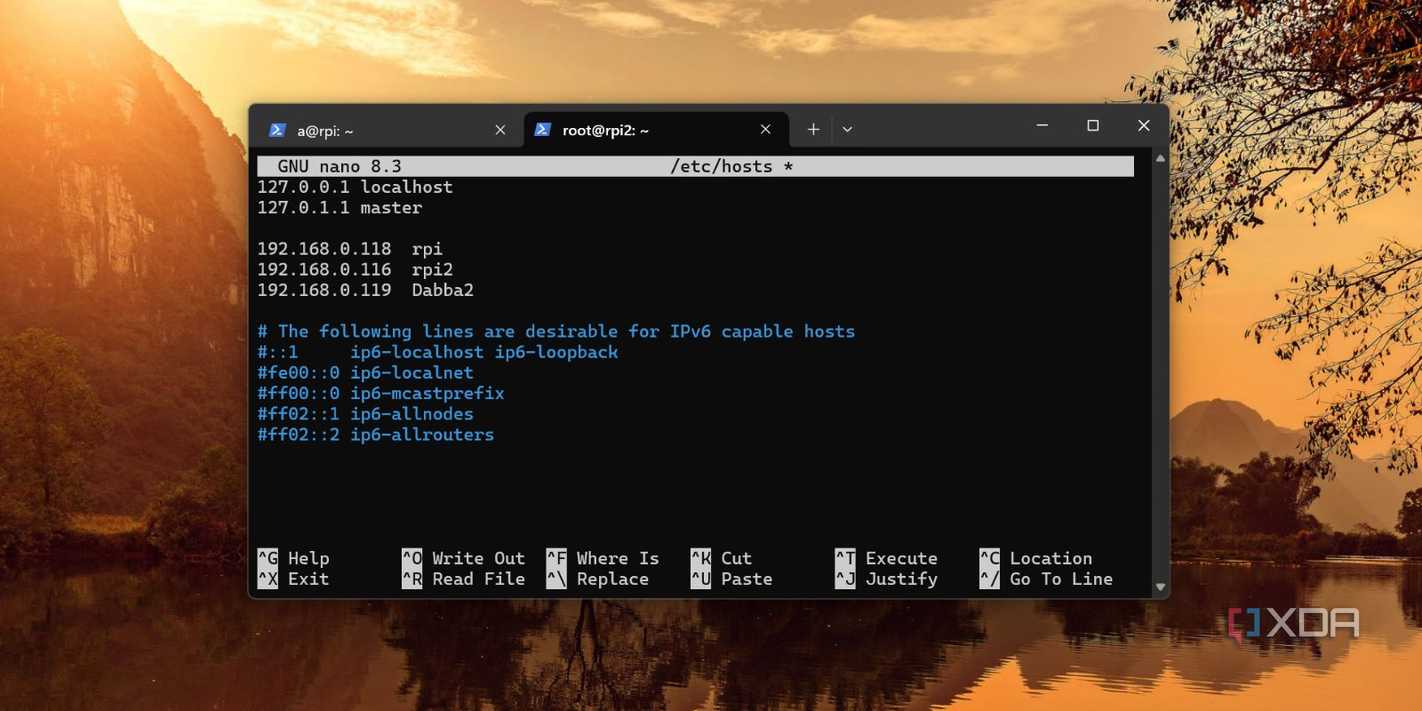The image size is (1422, 711).
Task: Click the ^U Paste shortcut
Action: pyautogui.click(x=731, y=579)
